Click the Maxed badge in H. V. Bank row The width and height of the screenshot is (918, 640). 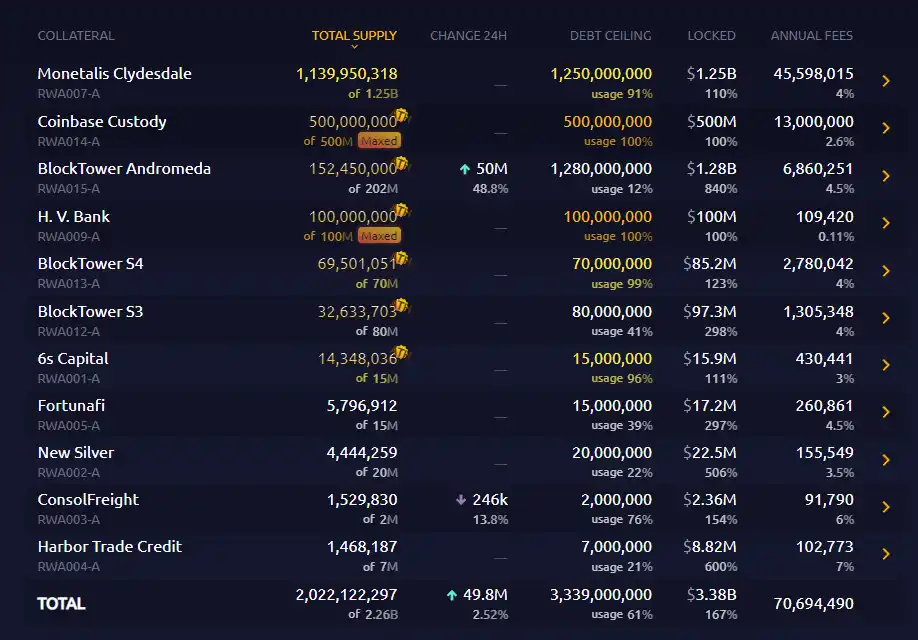(x=379, y=236)
